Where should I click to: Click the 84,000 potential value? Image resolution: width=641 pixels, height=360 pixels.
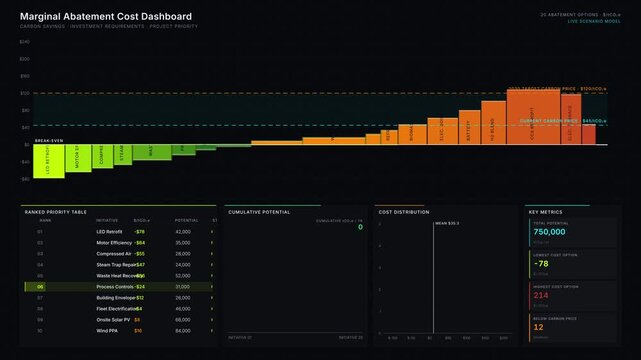coord(183,331)
